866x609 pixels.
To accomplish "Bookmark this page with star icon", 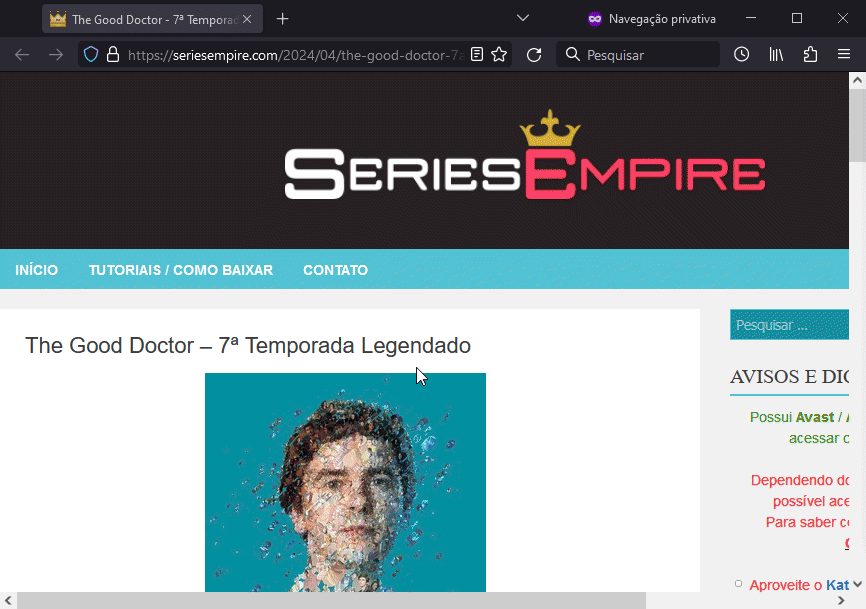I will point(499,55).
